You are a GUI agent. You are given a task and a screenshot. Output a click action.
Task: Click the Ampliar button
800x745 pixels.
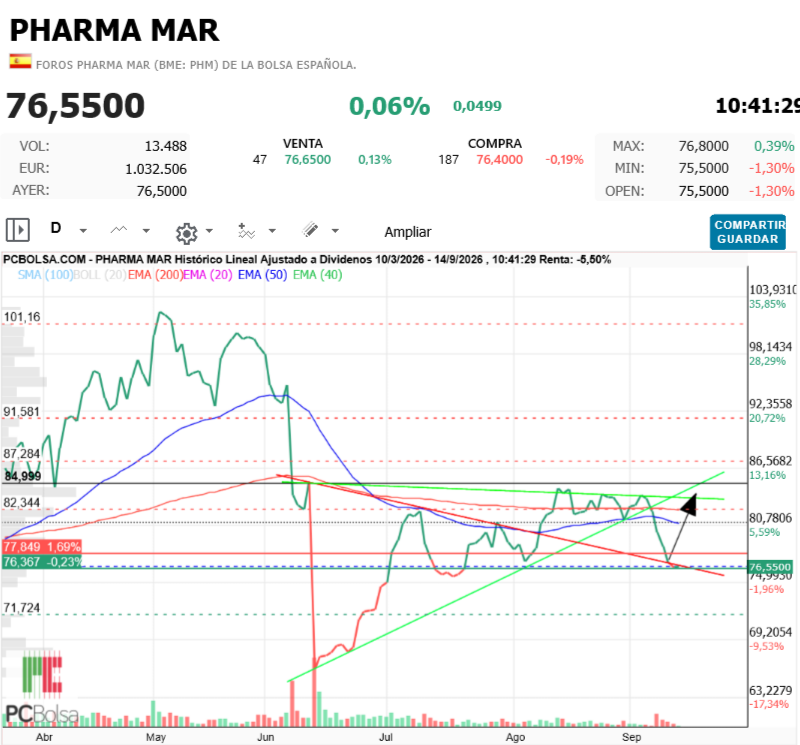[408, 232]
